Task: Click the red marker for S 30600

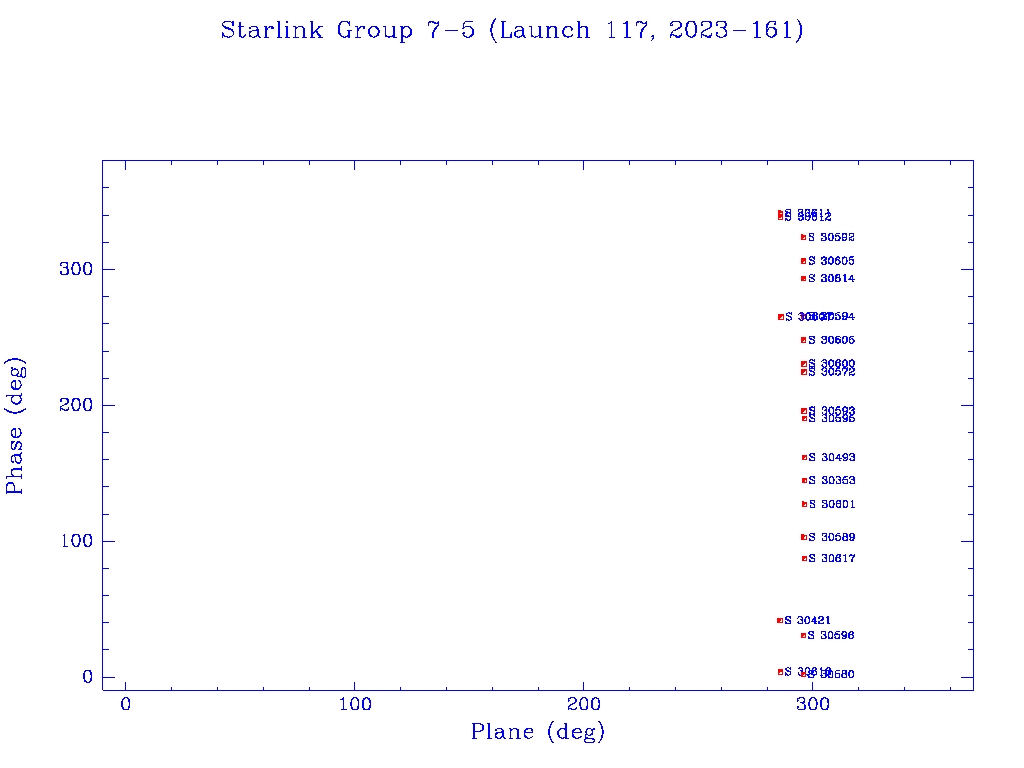Action: pos(803,364)
